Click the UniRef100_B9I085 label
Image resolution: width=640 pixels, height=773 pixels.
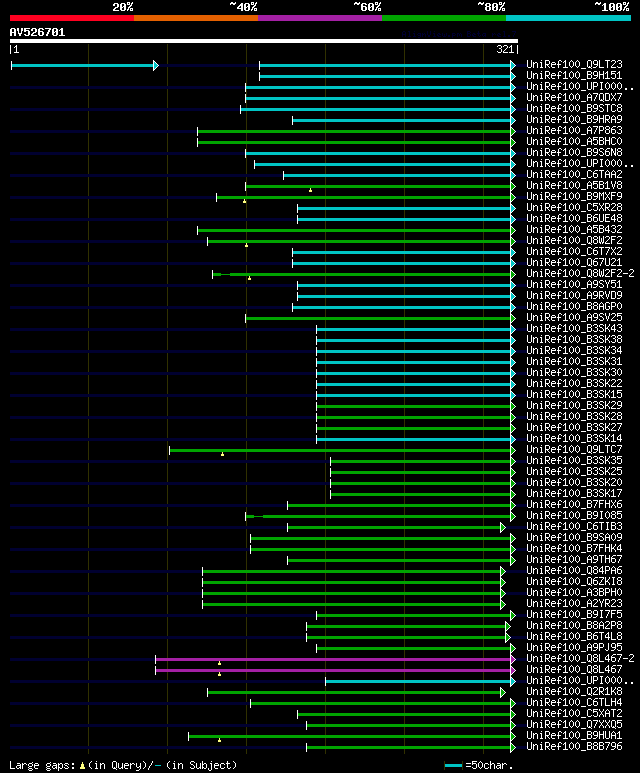tap(574, 515)
